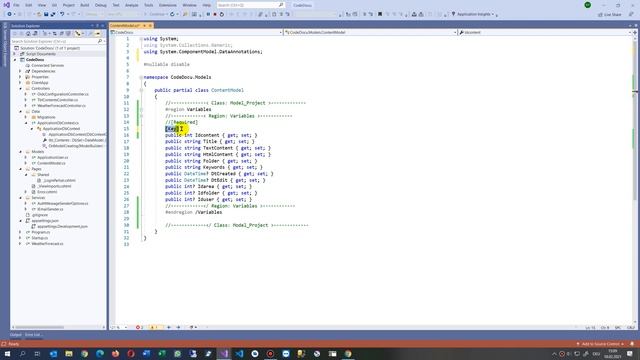Collapse the ContentModel class at line 9
The height and width of the screenshot is (360, 640).
point(141,90)
